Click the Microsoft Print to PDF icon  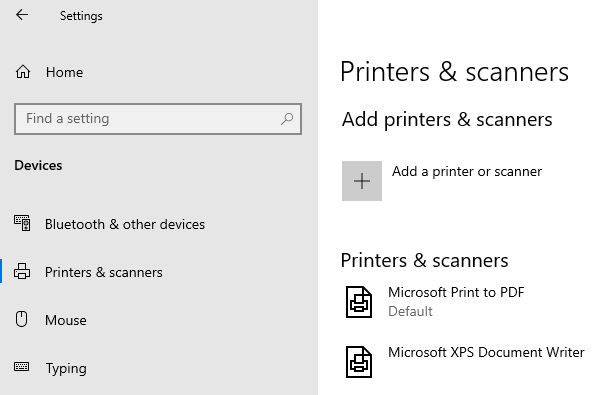359,302
